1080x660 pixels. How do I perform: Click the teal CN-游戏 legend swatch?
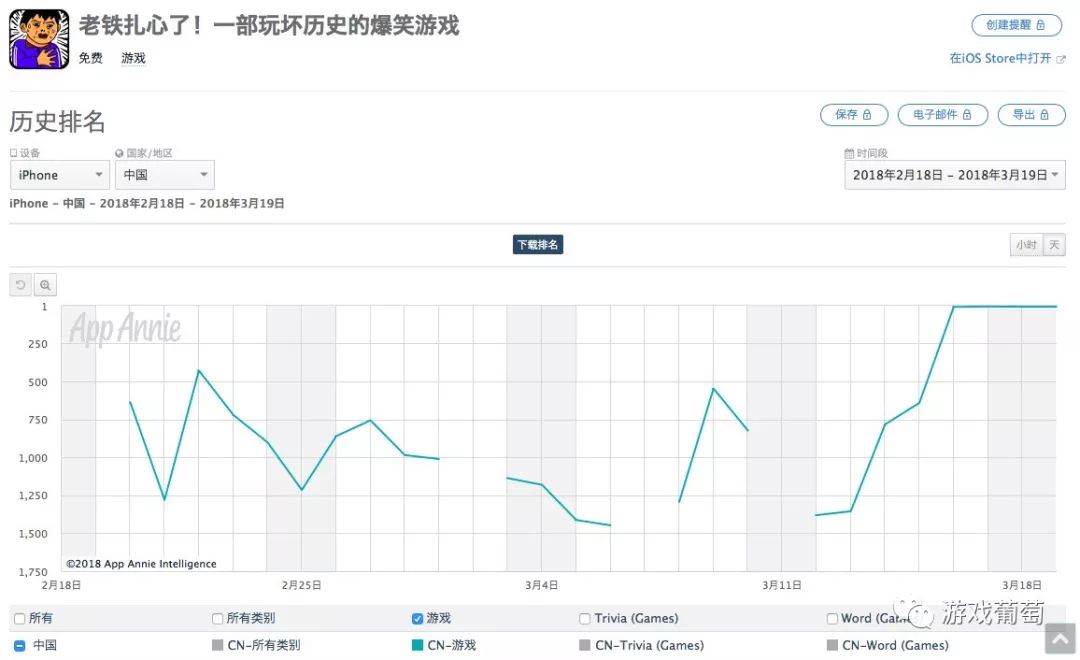(x=418, y=645)
